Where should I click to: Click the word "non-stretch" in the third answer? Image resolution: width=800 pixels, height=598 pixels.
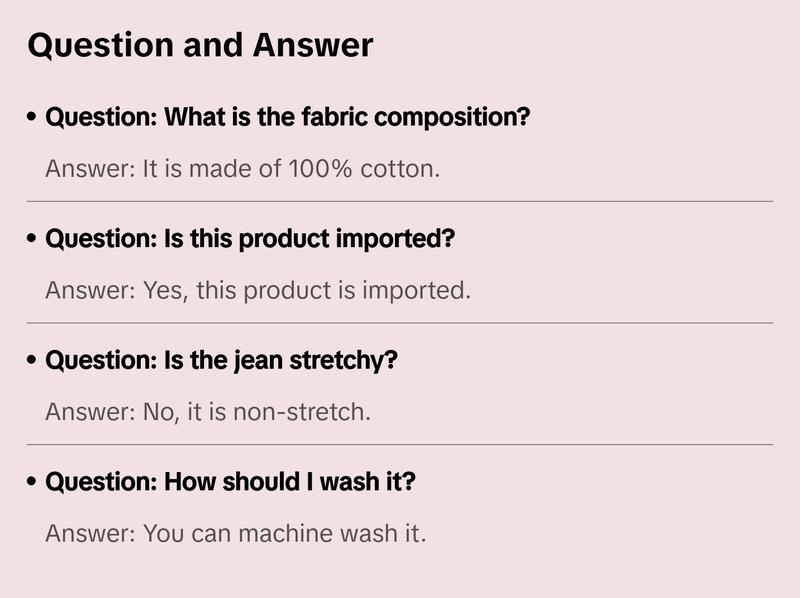[x=298, y=411]
